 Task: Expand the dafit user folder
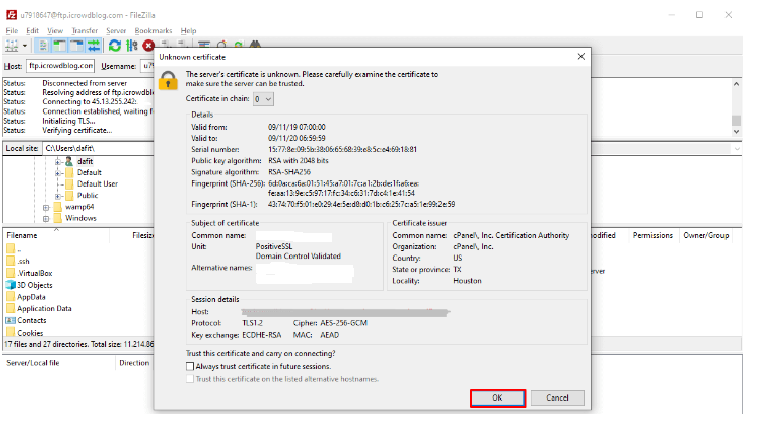coord(57,161)
